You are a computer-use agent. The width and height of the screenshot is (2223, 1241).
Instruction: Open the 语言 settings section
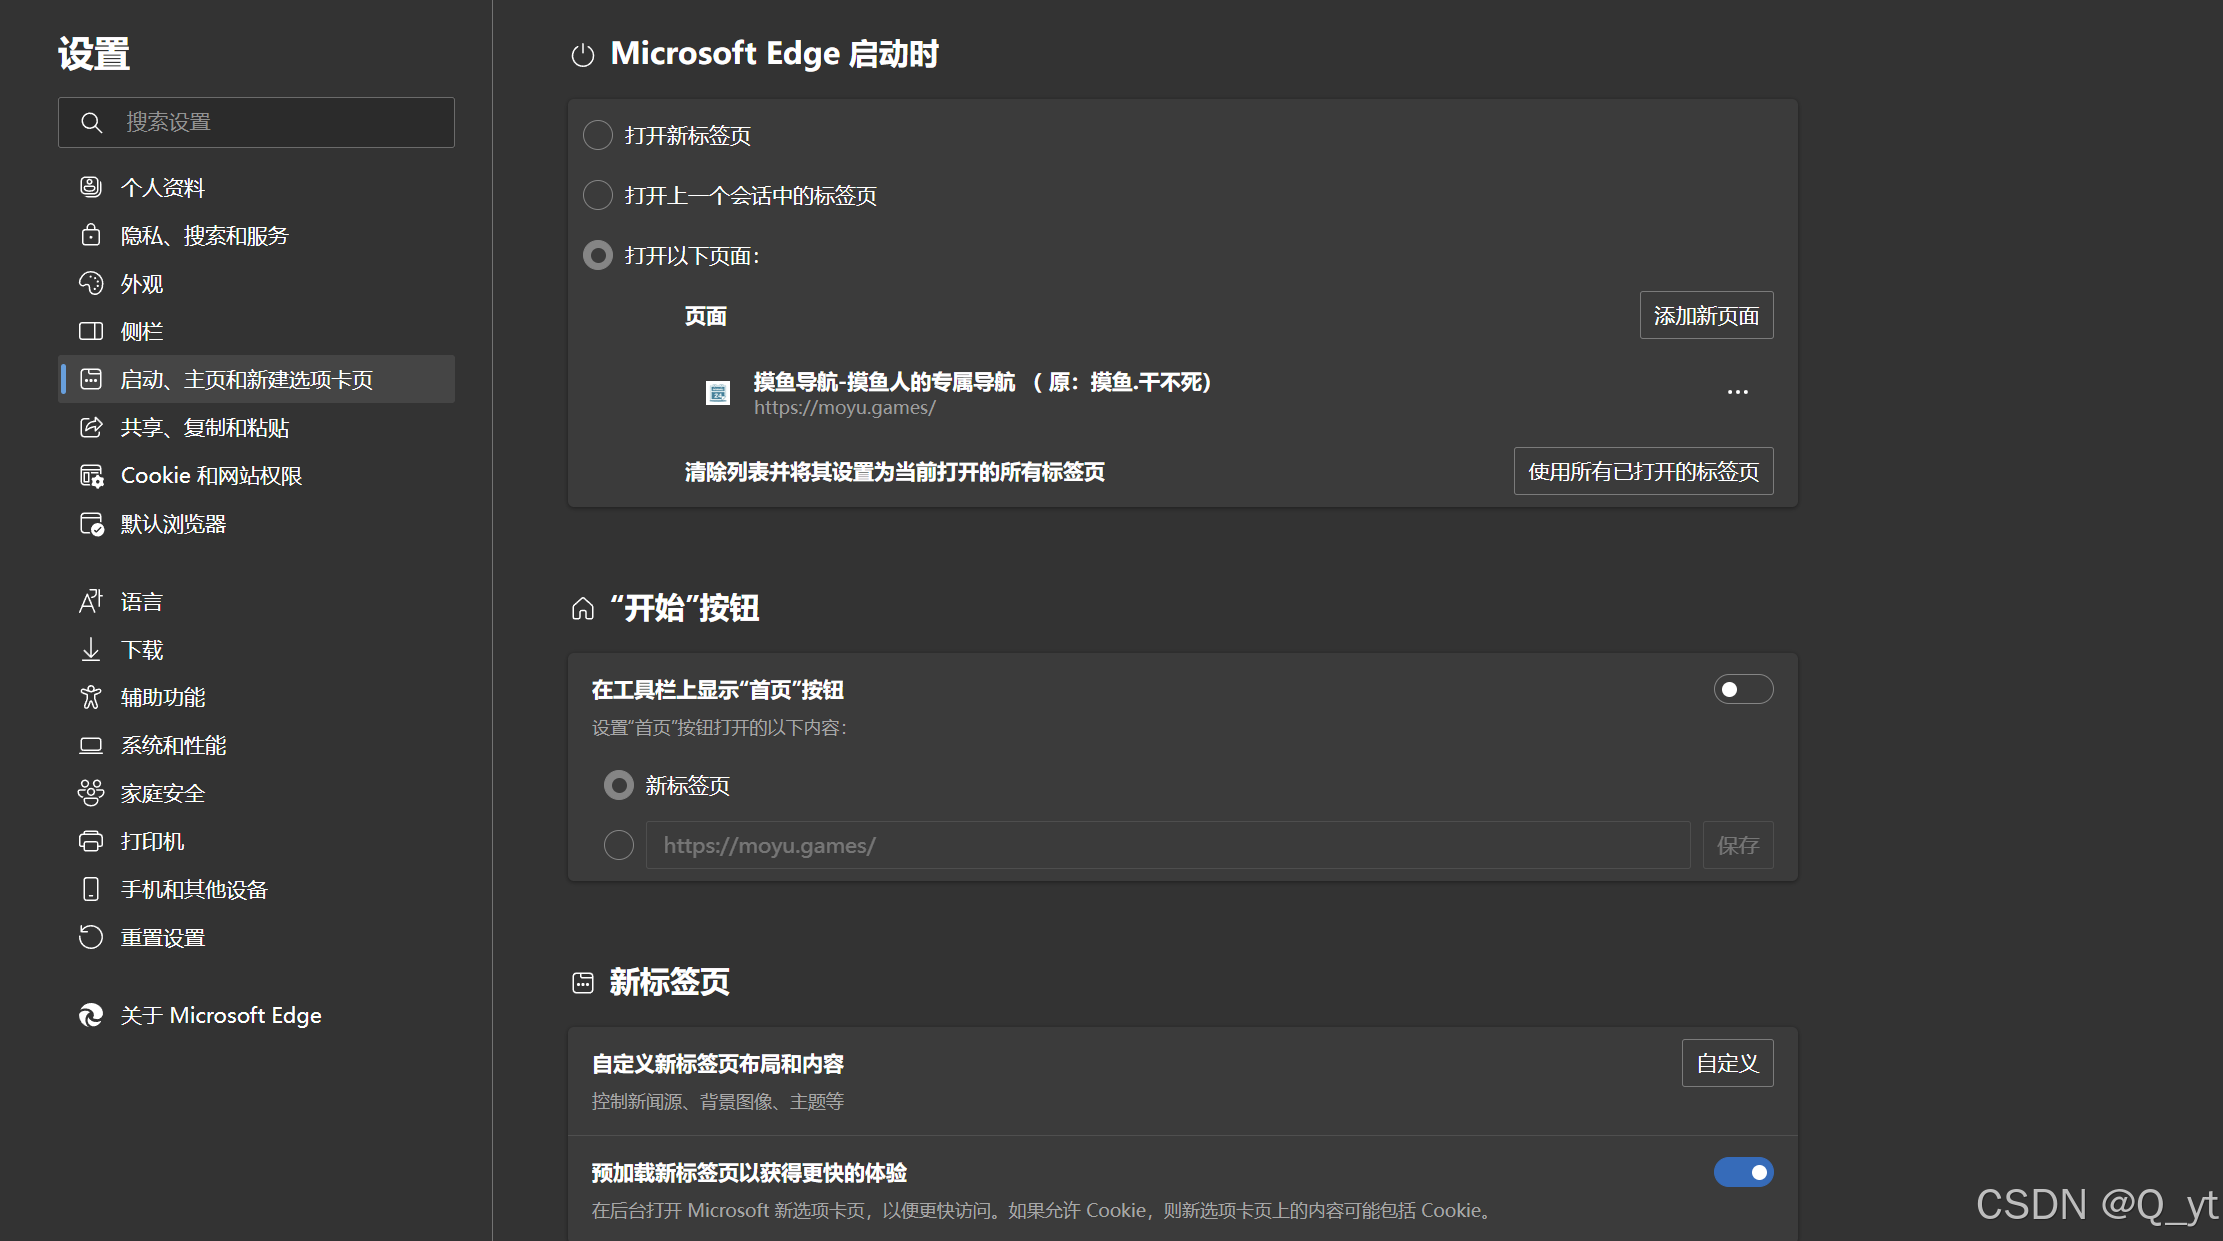[141, 602]
